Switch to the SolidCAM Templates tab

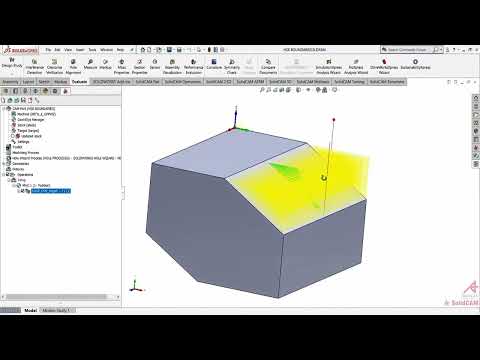click(387, 82)
